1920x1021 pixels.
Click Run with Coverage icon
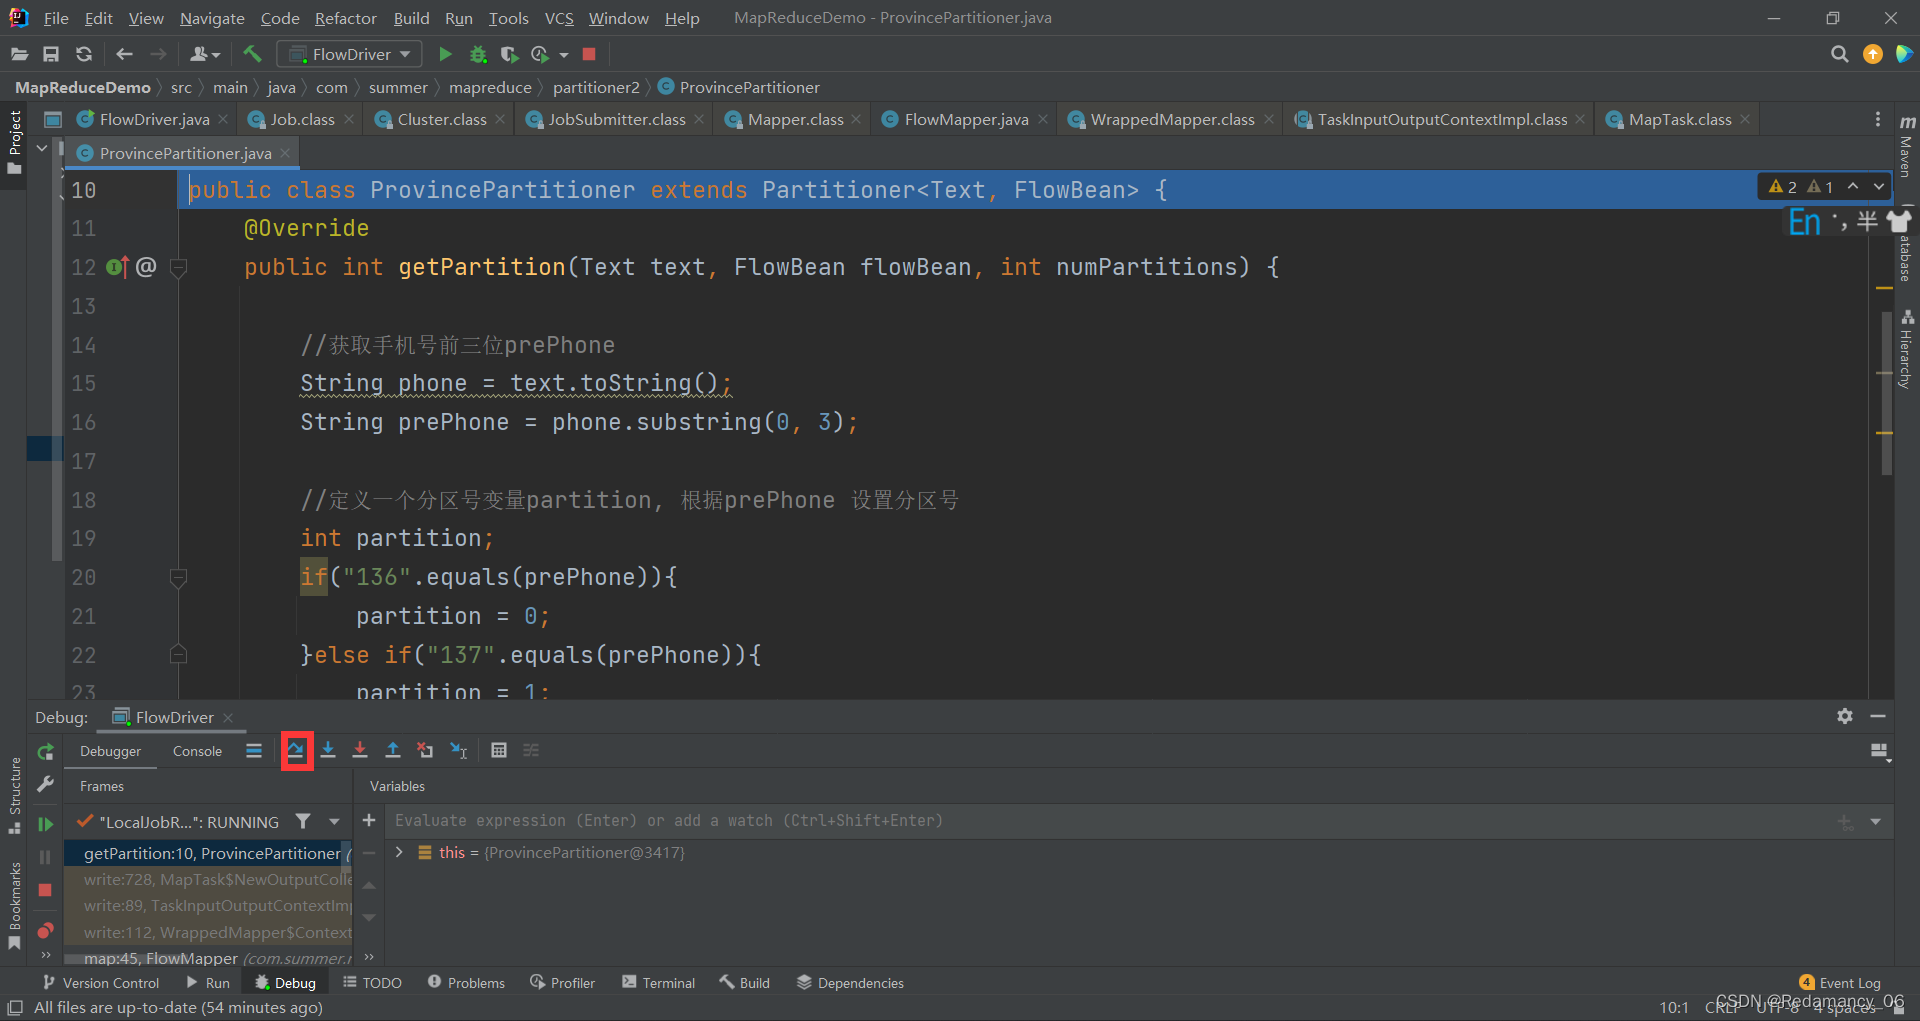509,54
